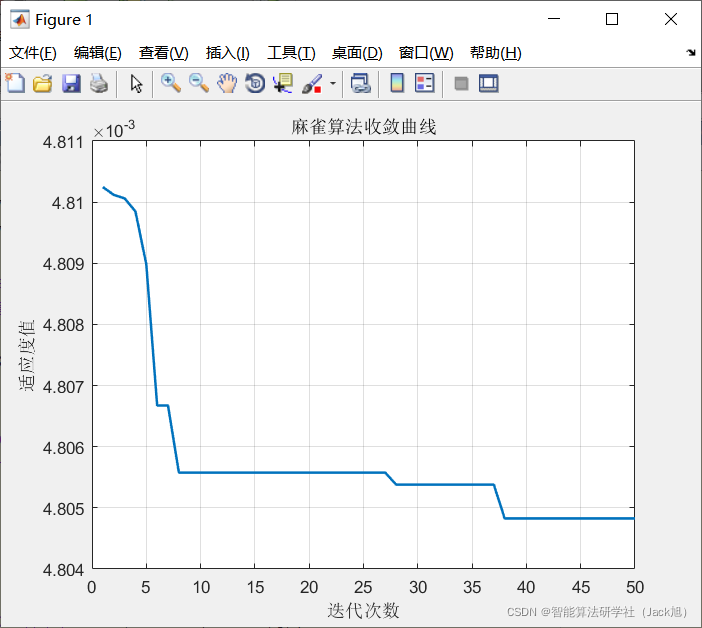Image resolution: width=702 pixels, height=628 pixels.
Task: Save the figure using floppy disk icon
Action: [71, 84]
